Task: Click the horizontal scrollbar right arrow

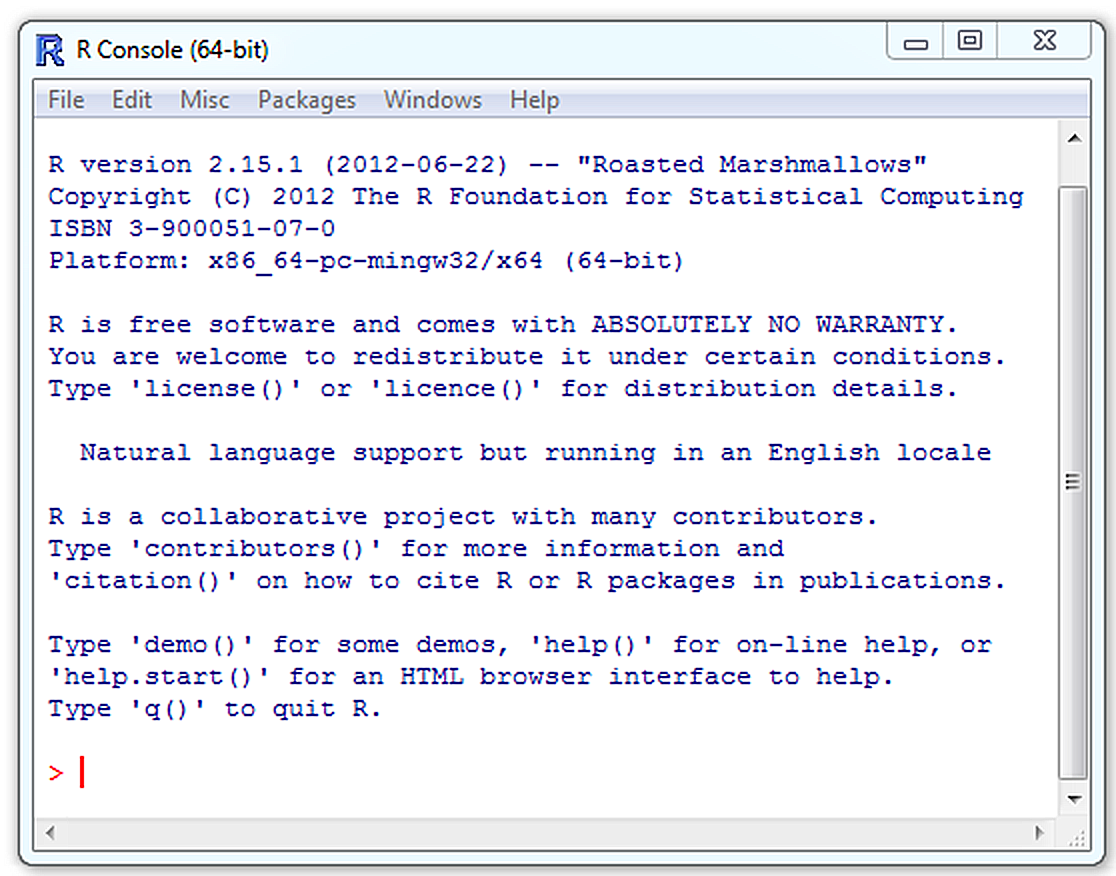Action: pyautogui.click(x=1040, y=832)
